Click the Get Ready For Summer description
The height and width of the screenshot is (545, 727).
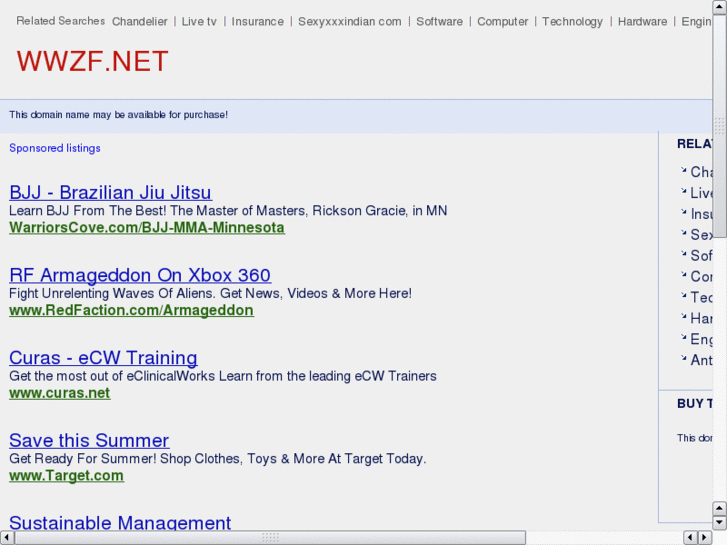tap(217, 458)
